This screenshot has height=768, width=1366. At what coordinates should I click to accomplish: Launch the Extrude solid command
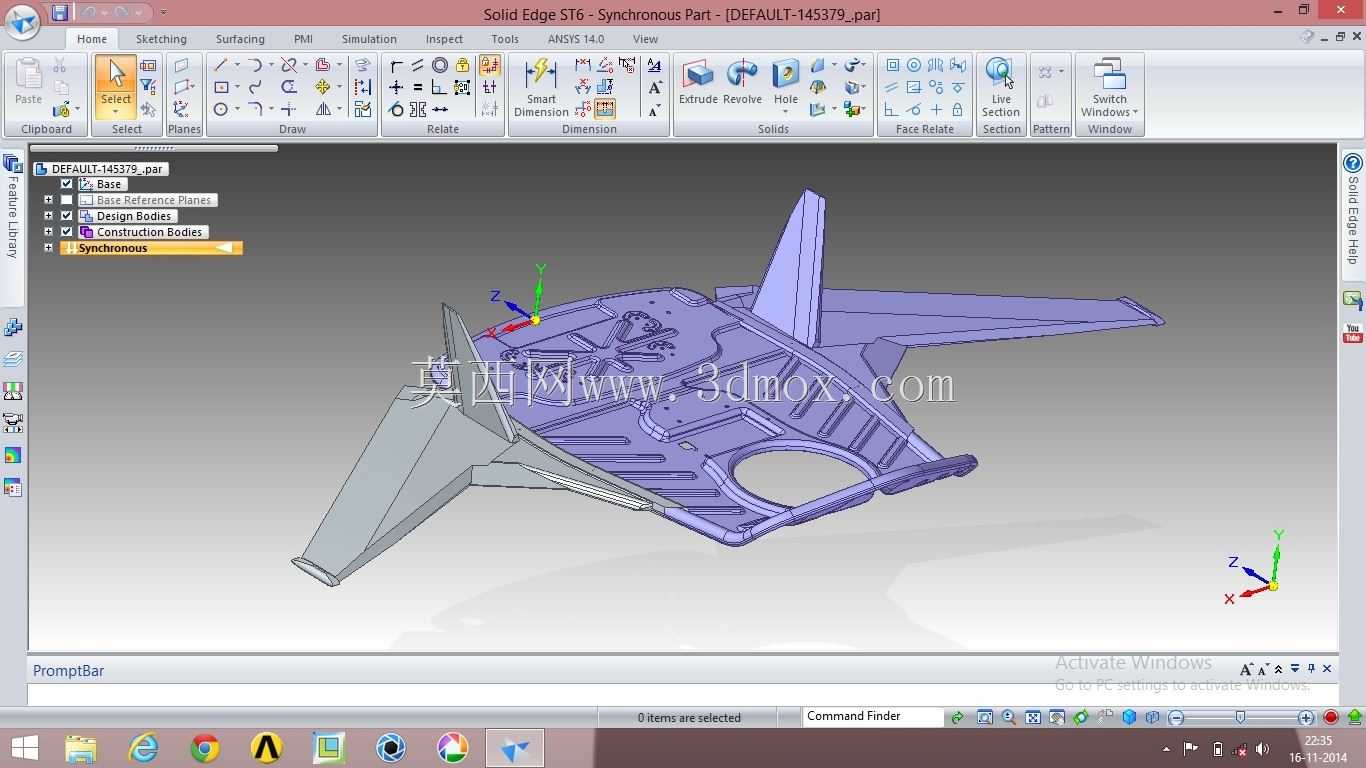point(698,82)
